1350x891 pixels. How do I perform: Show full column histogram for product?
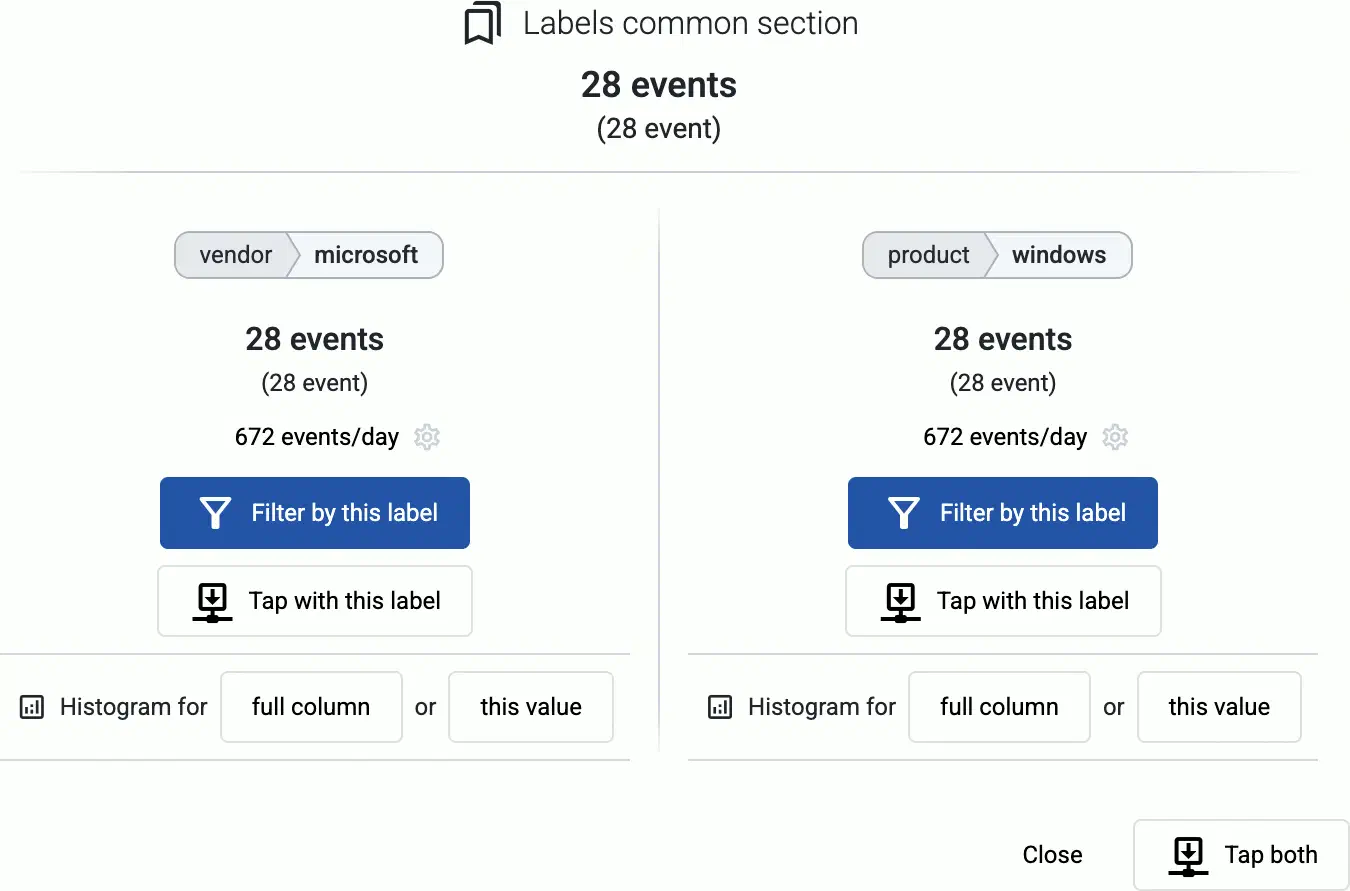999,707
